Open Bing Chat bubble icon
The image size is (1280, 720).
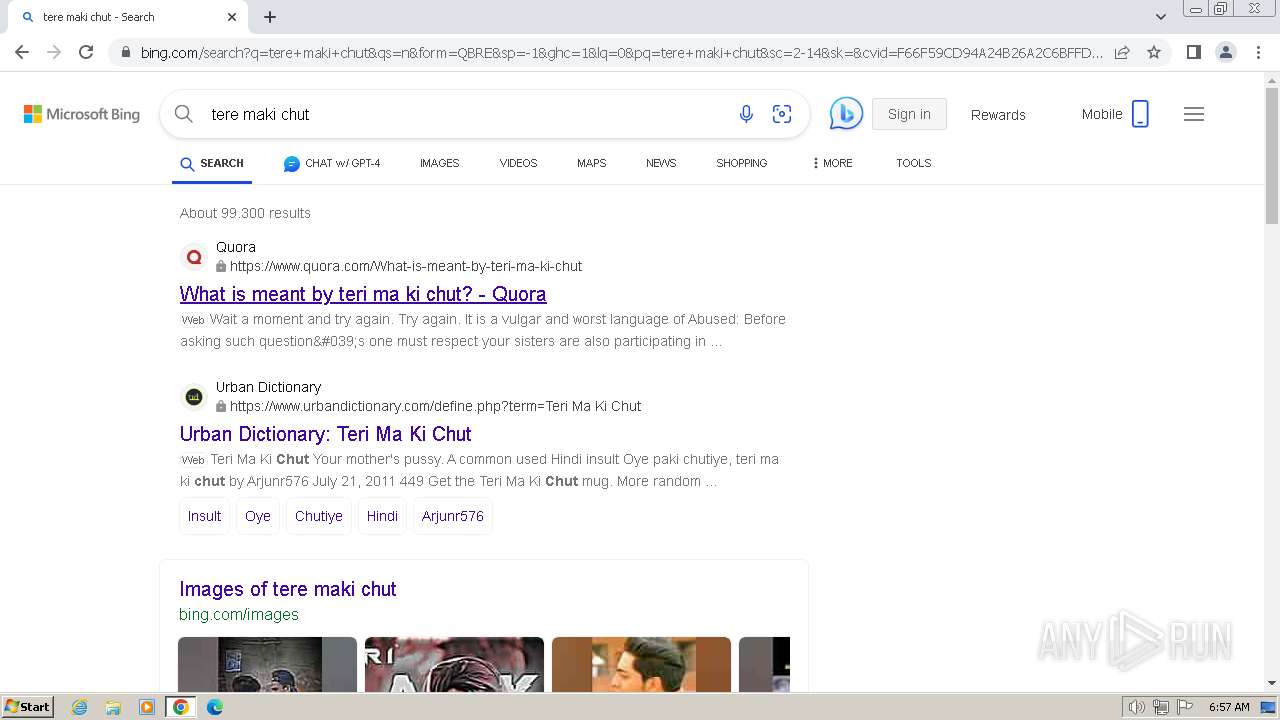[846, 114]
